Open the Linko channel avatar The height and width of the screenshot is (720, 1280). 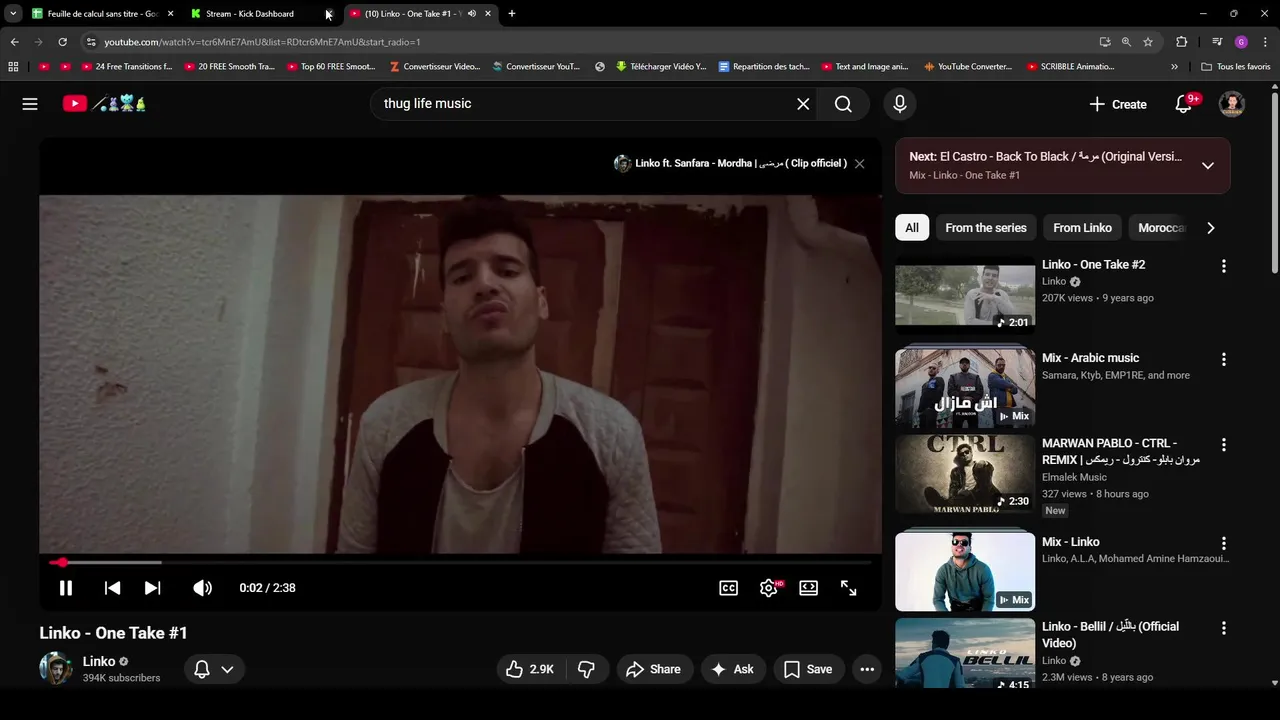pyautogui.click(x=56, y=668)
